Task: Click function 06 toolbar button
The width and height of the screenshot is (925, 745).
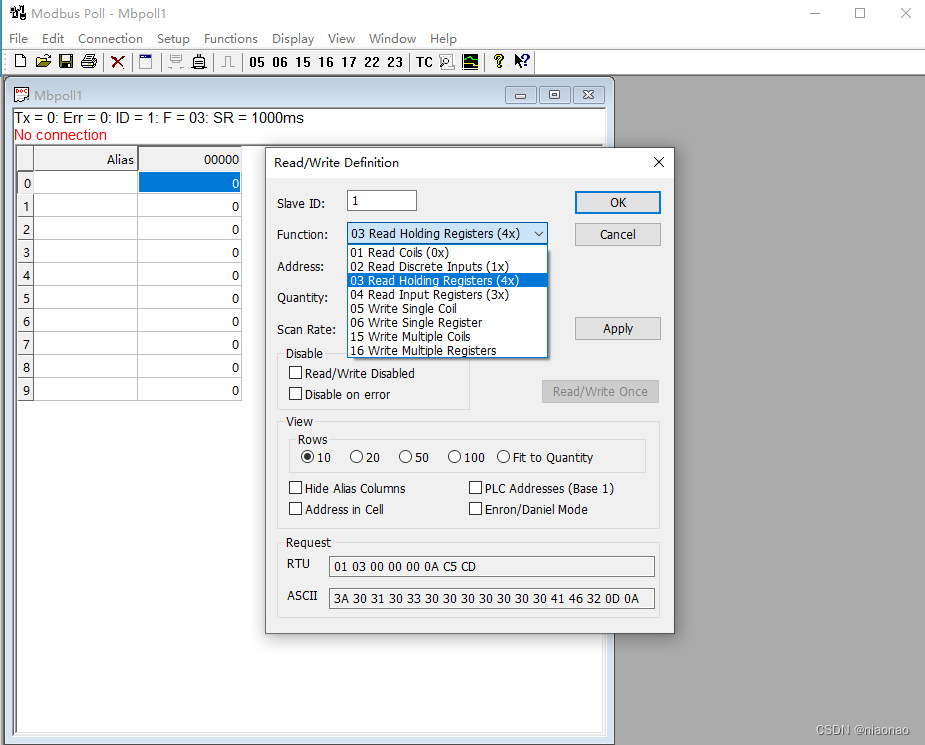Action: click(x=280, y=62)
